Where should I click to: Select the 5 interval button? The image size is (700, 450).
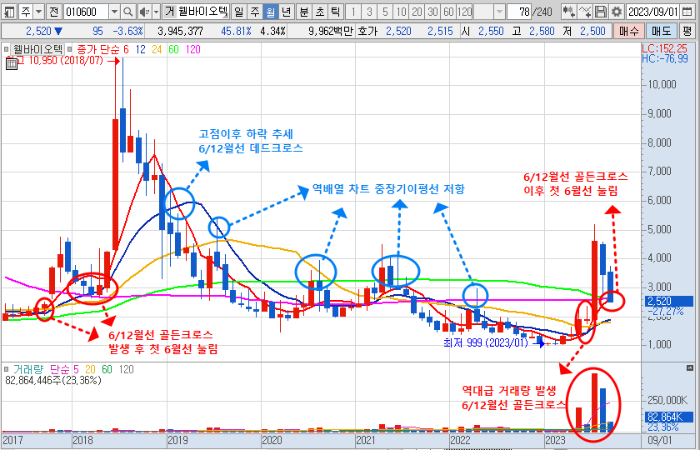pos(385,12)
